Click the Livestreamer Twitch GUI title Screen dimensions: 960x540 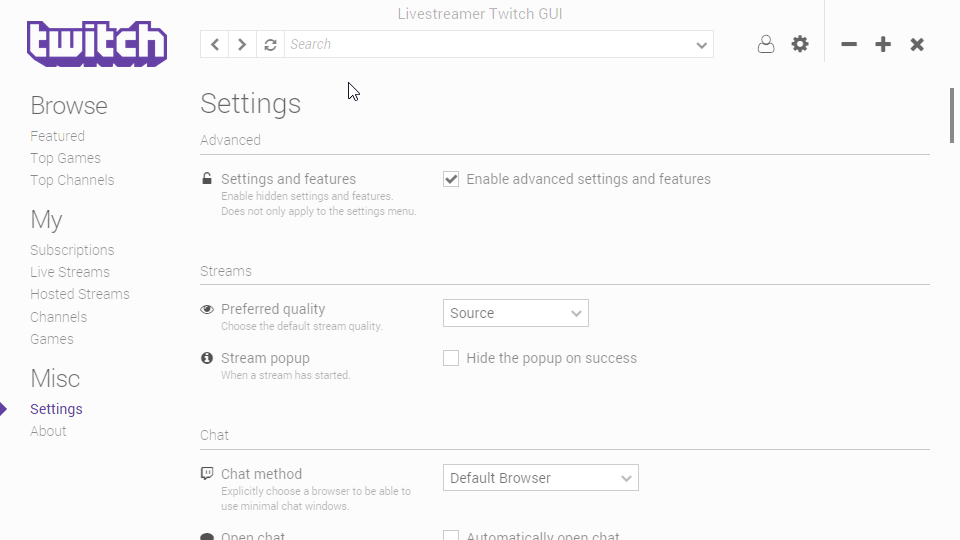click(x=480, y=13)
